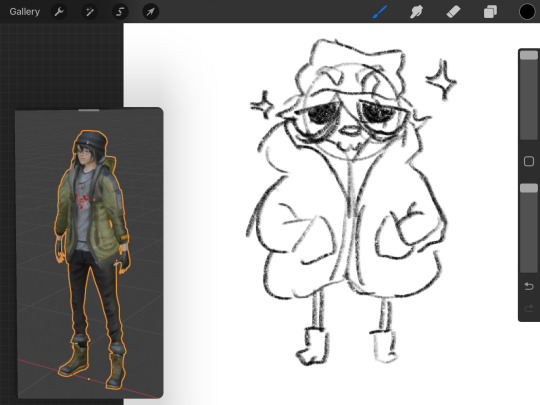
Task: Adjust the brush size slider
Action: pyautogui.click(x=529, y=95)
